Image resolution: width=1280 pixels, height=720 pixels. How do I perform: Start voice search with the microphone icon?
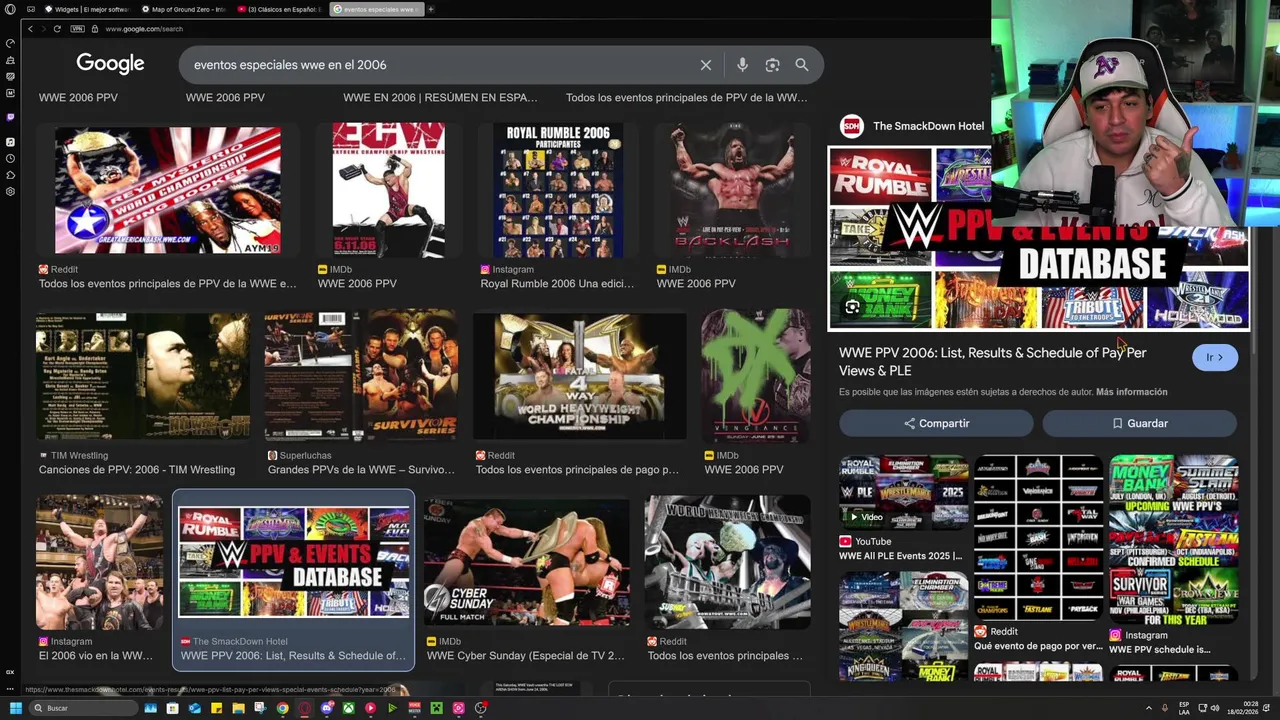pos(742,65)
